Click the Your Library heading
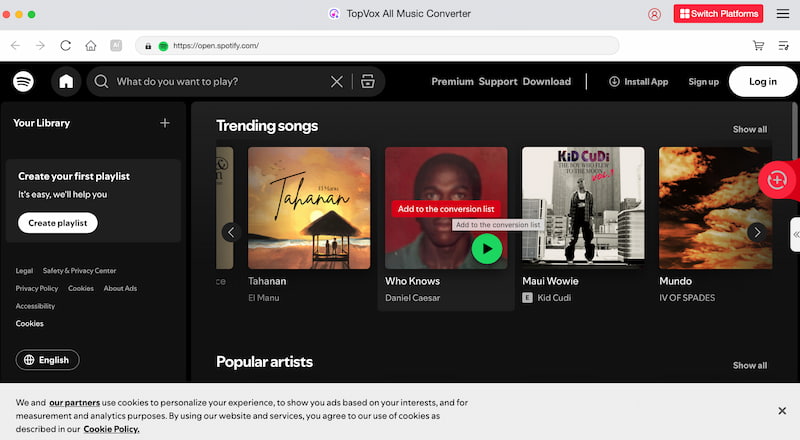 pos(41,123)
